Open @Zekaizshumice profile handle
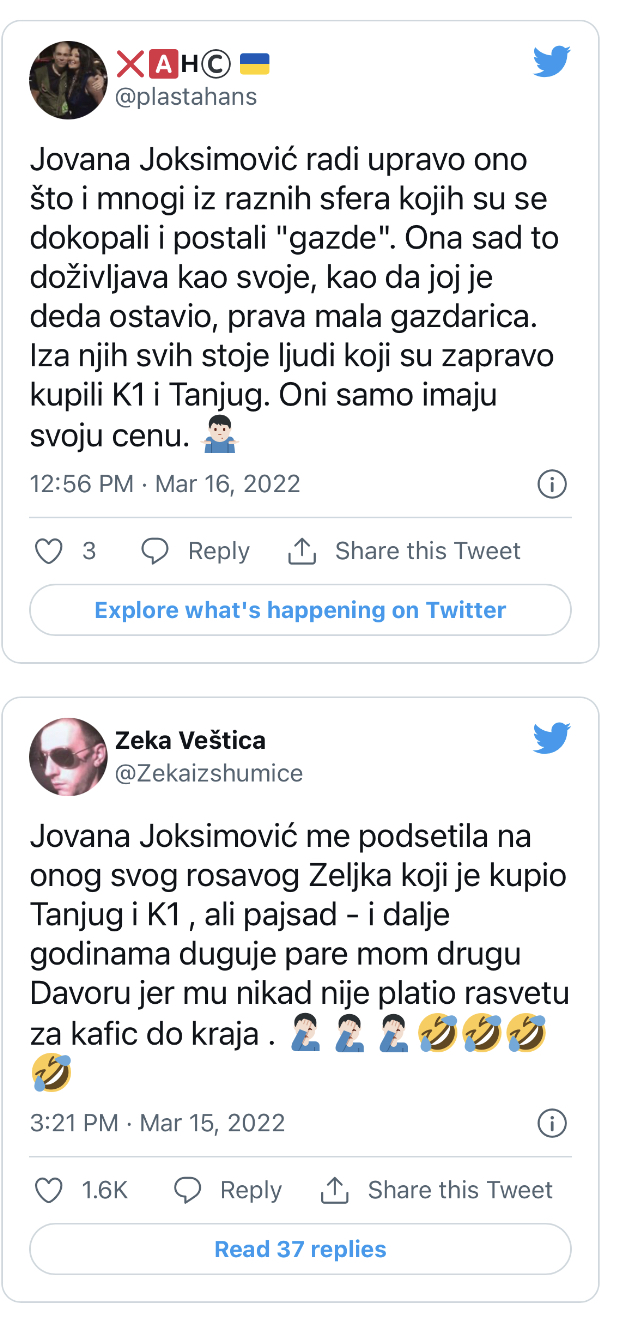Image resolution: width=618 pixels, height=1320 pixels. click(209, 773)
